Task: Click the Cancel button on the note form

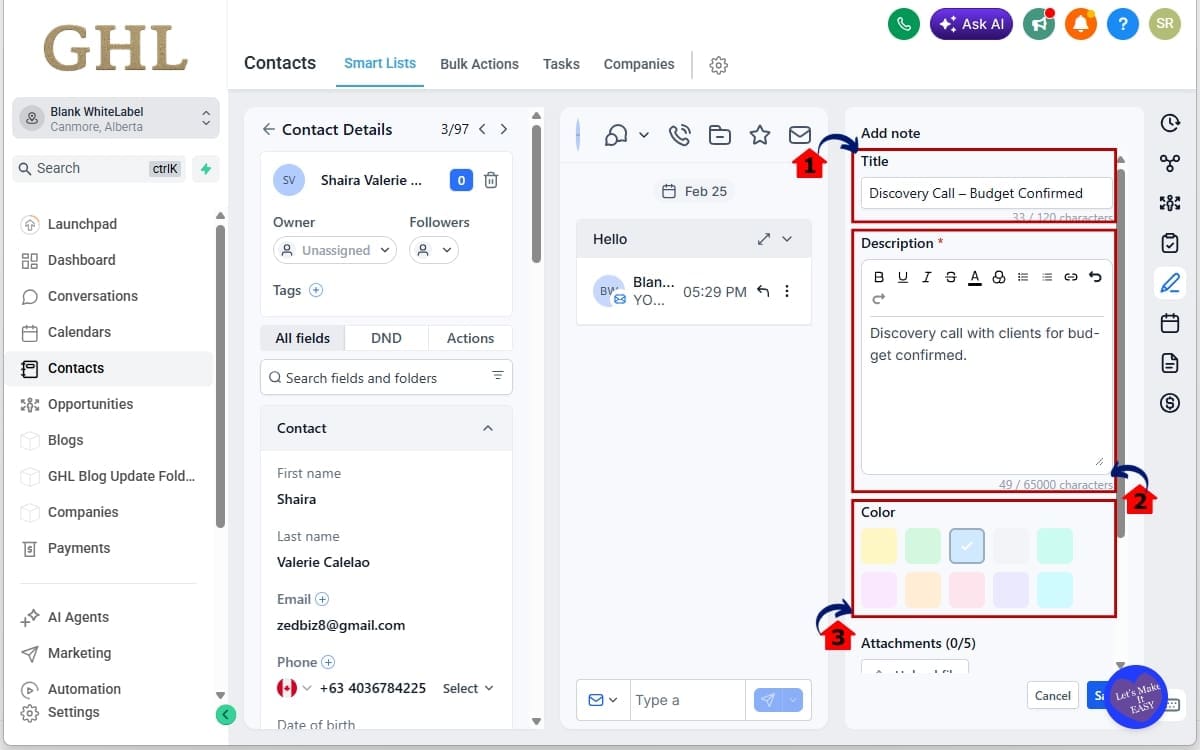Action: (1052, 695)
